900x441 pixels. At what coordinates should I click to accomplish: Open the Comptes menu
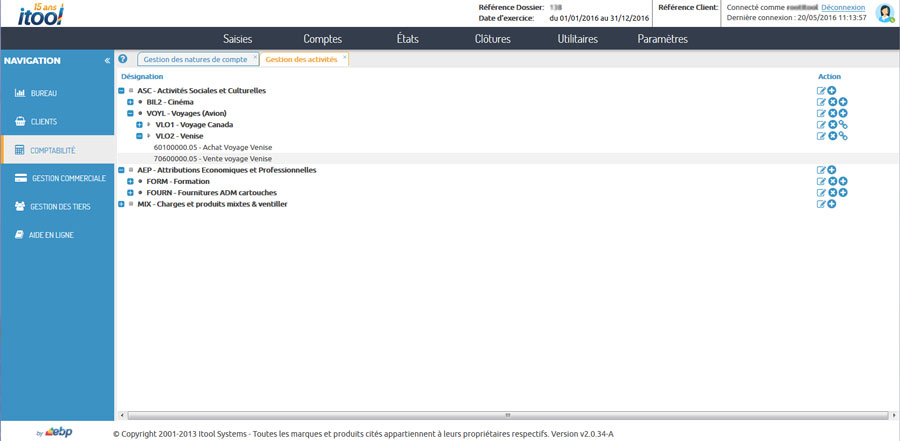pos(323,39)
